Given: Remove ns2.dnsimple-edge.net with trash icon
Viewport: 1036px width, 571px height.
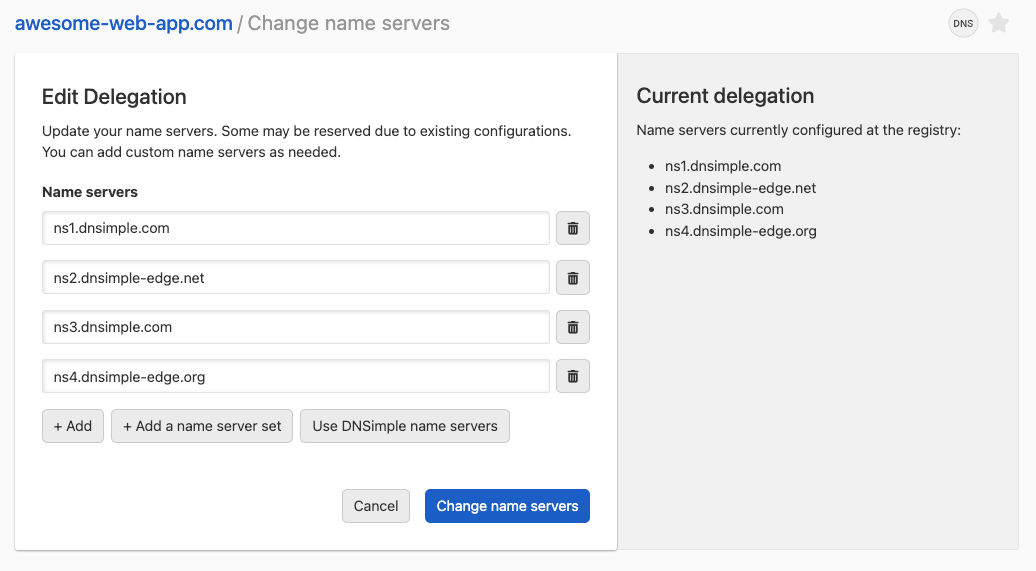Looking at the screenshot, I should tap(573, 278).
